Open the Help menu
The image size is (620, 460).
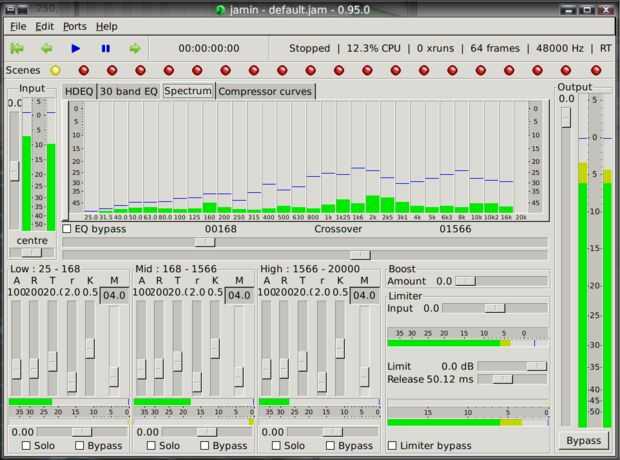pos(106,27)
